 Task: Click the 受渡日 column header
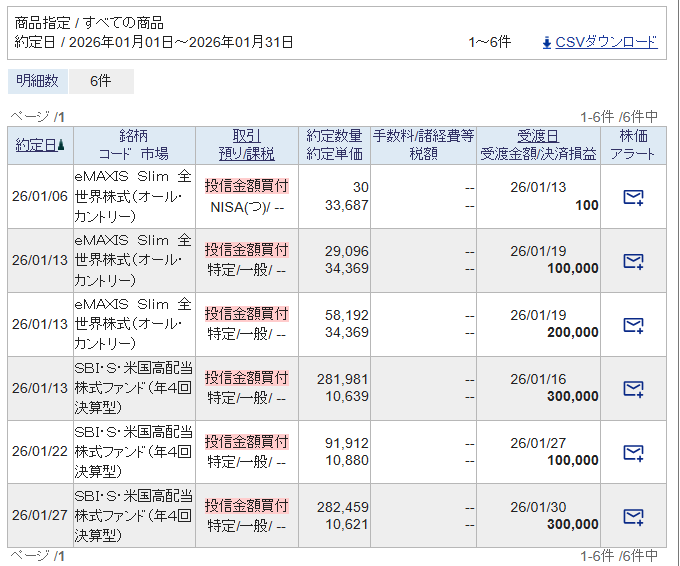click(x=538, y=136)
